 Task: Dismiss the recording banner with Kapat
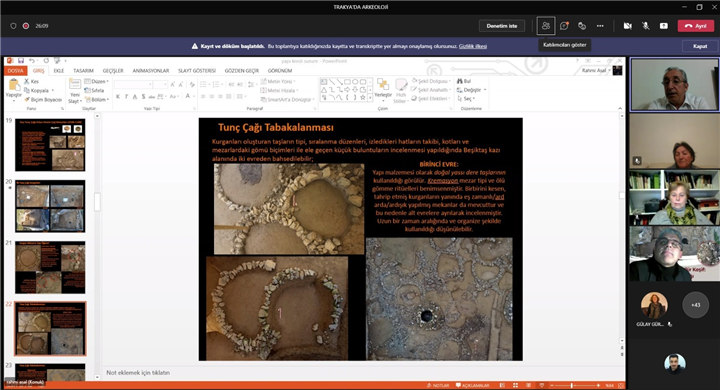(x=700, y=46)
